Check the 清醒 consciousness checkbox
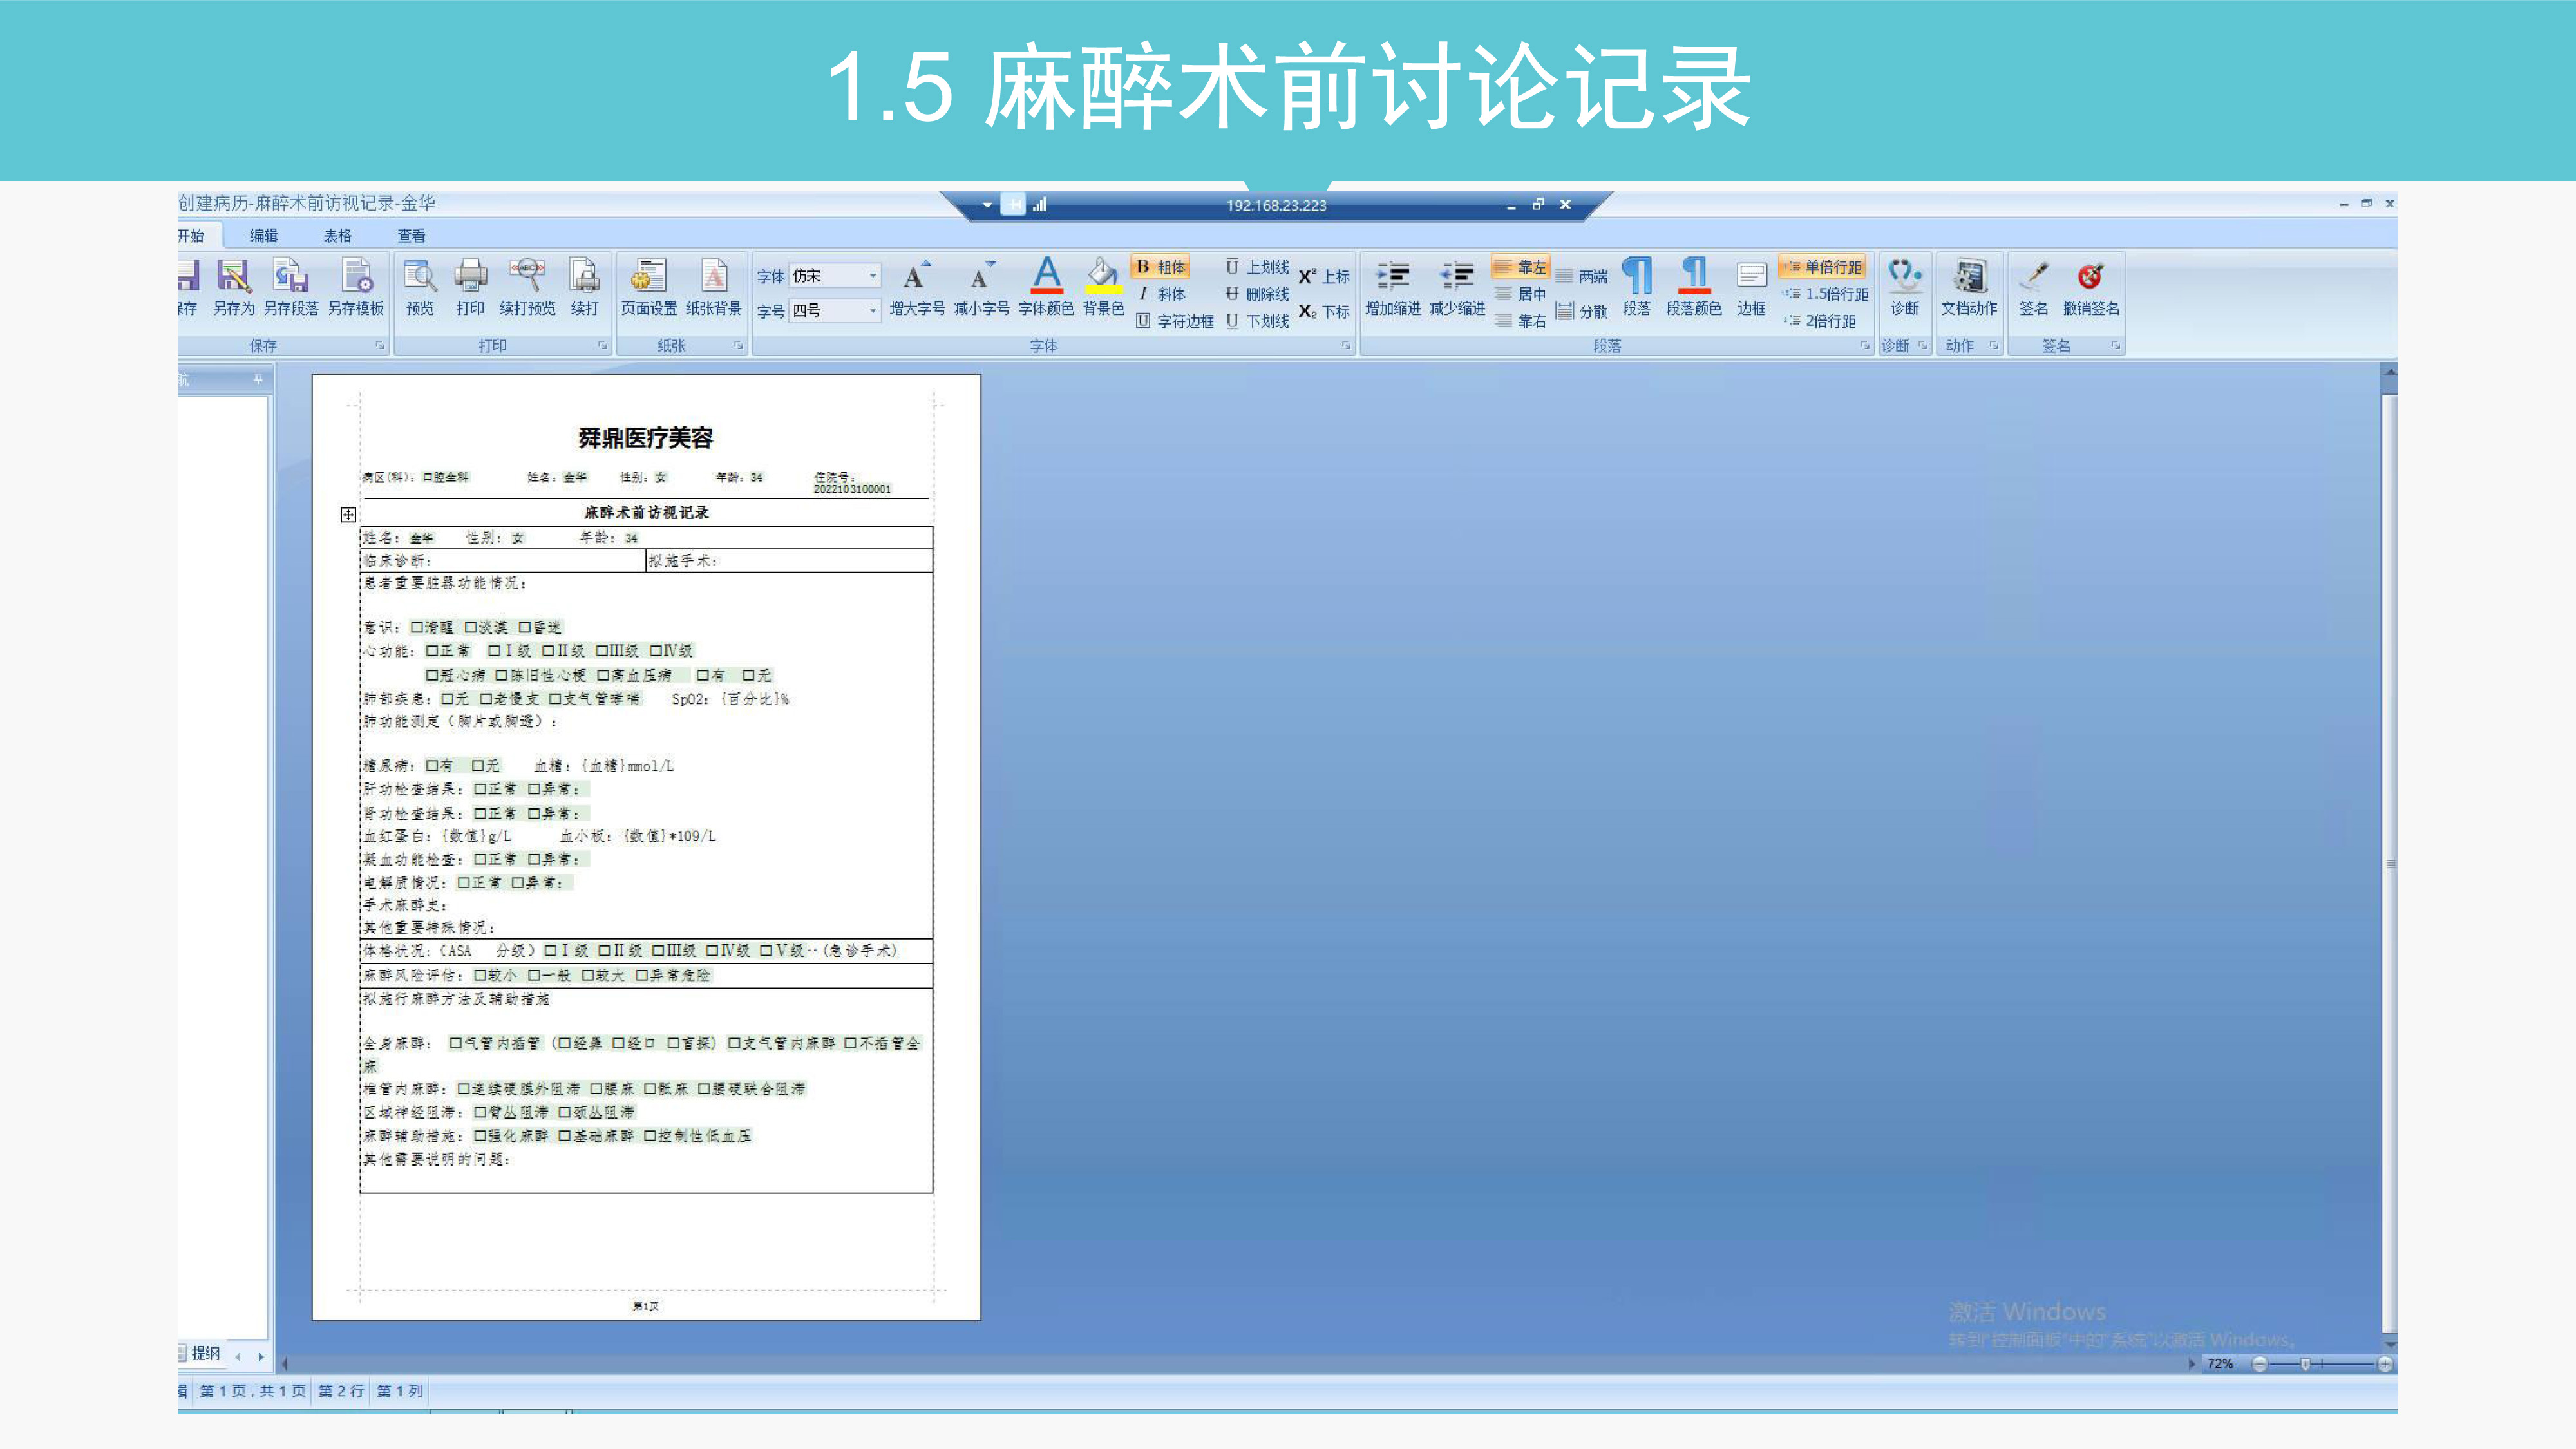The height and width of the screenshot is (1449, 2576). click(x=417, y=628)
